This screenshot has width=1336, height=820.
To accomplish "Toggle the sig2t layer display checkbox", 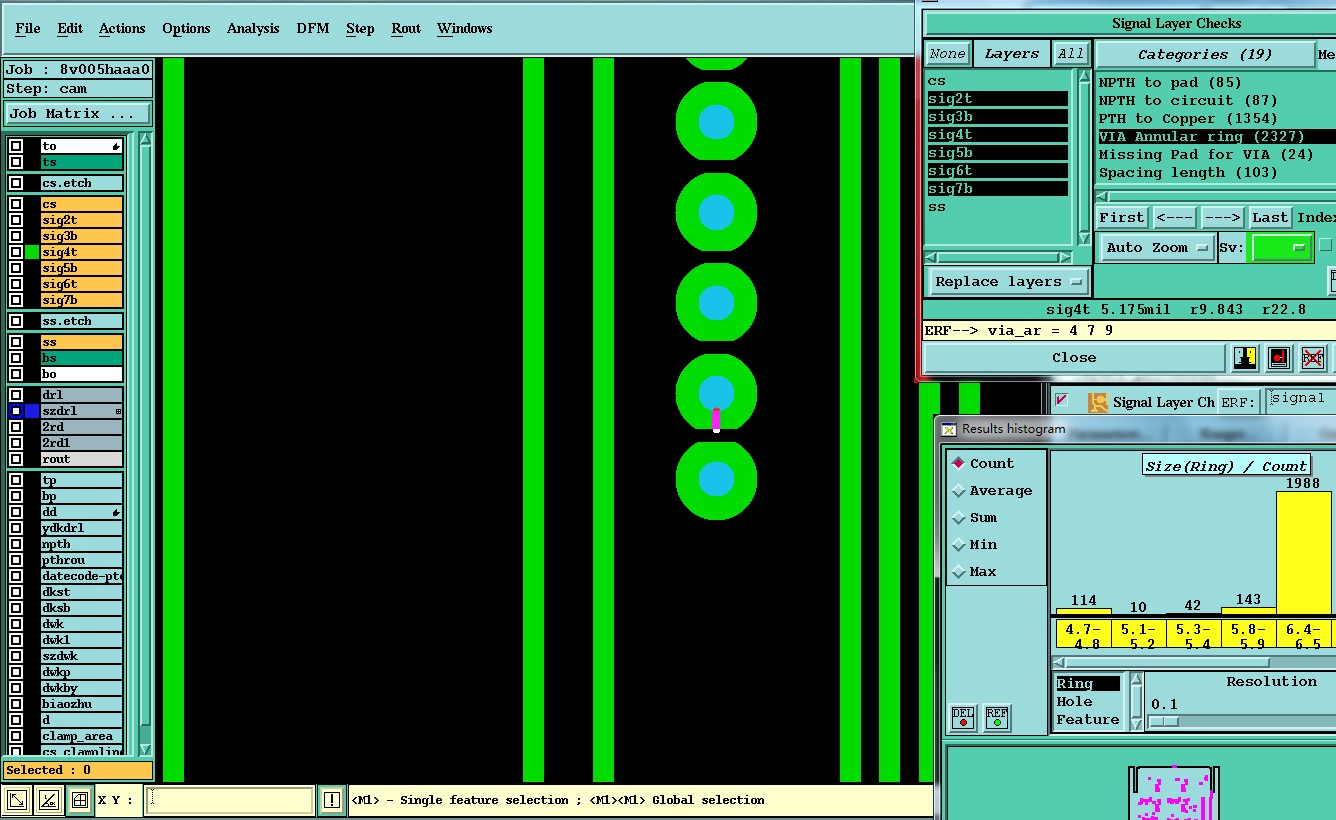I will (16, 220).
